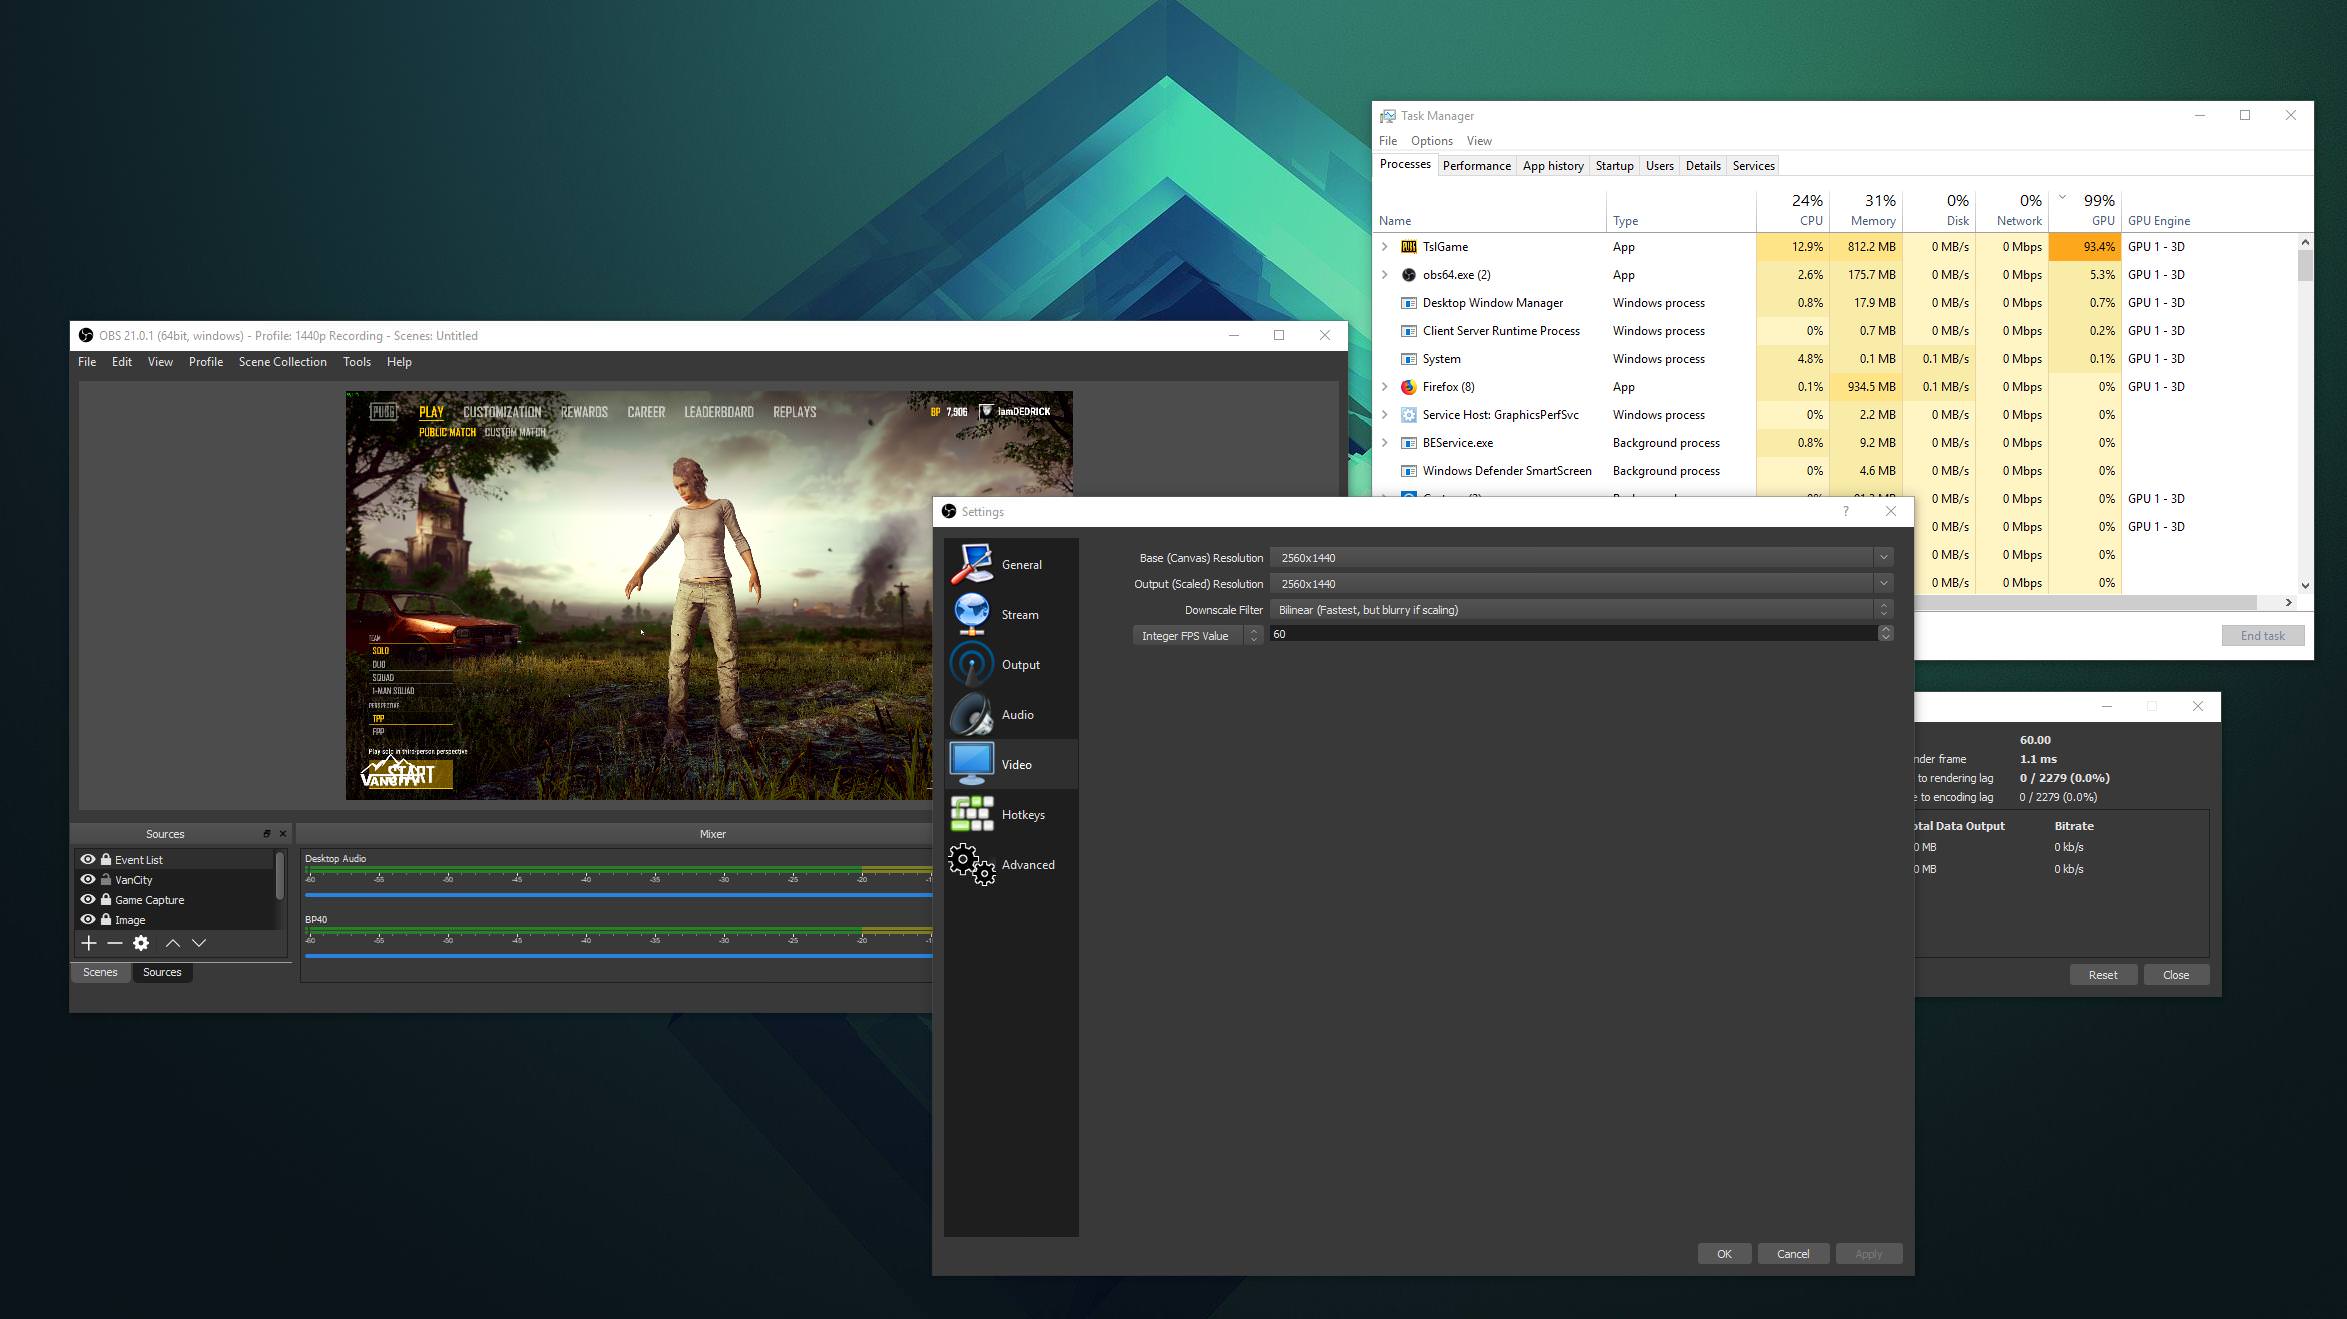Click the add source plus icon
2347x1319 pixels.
(x=89, y=943)
